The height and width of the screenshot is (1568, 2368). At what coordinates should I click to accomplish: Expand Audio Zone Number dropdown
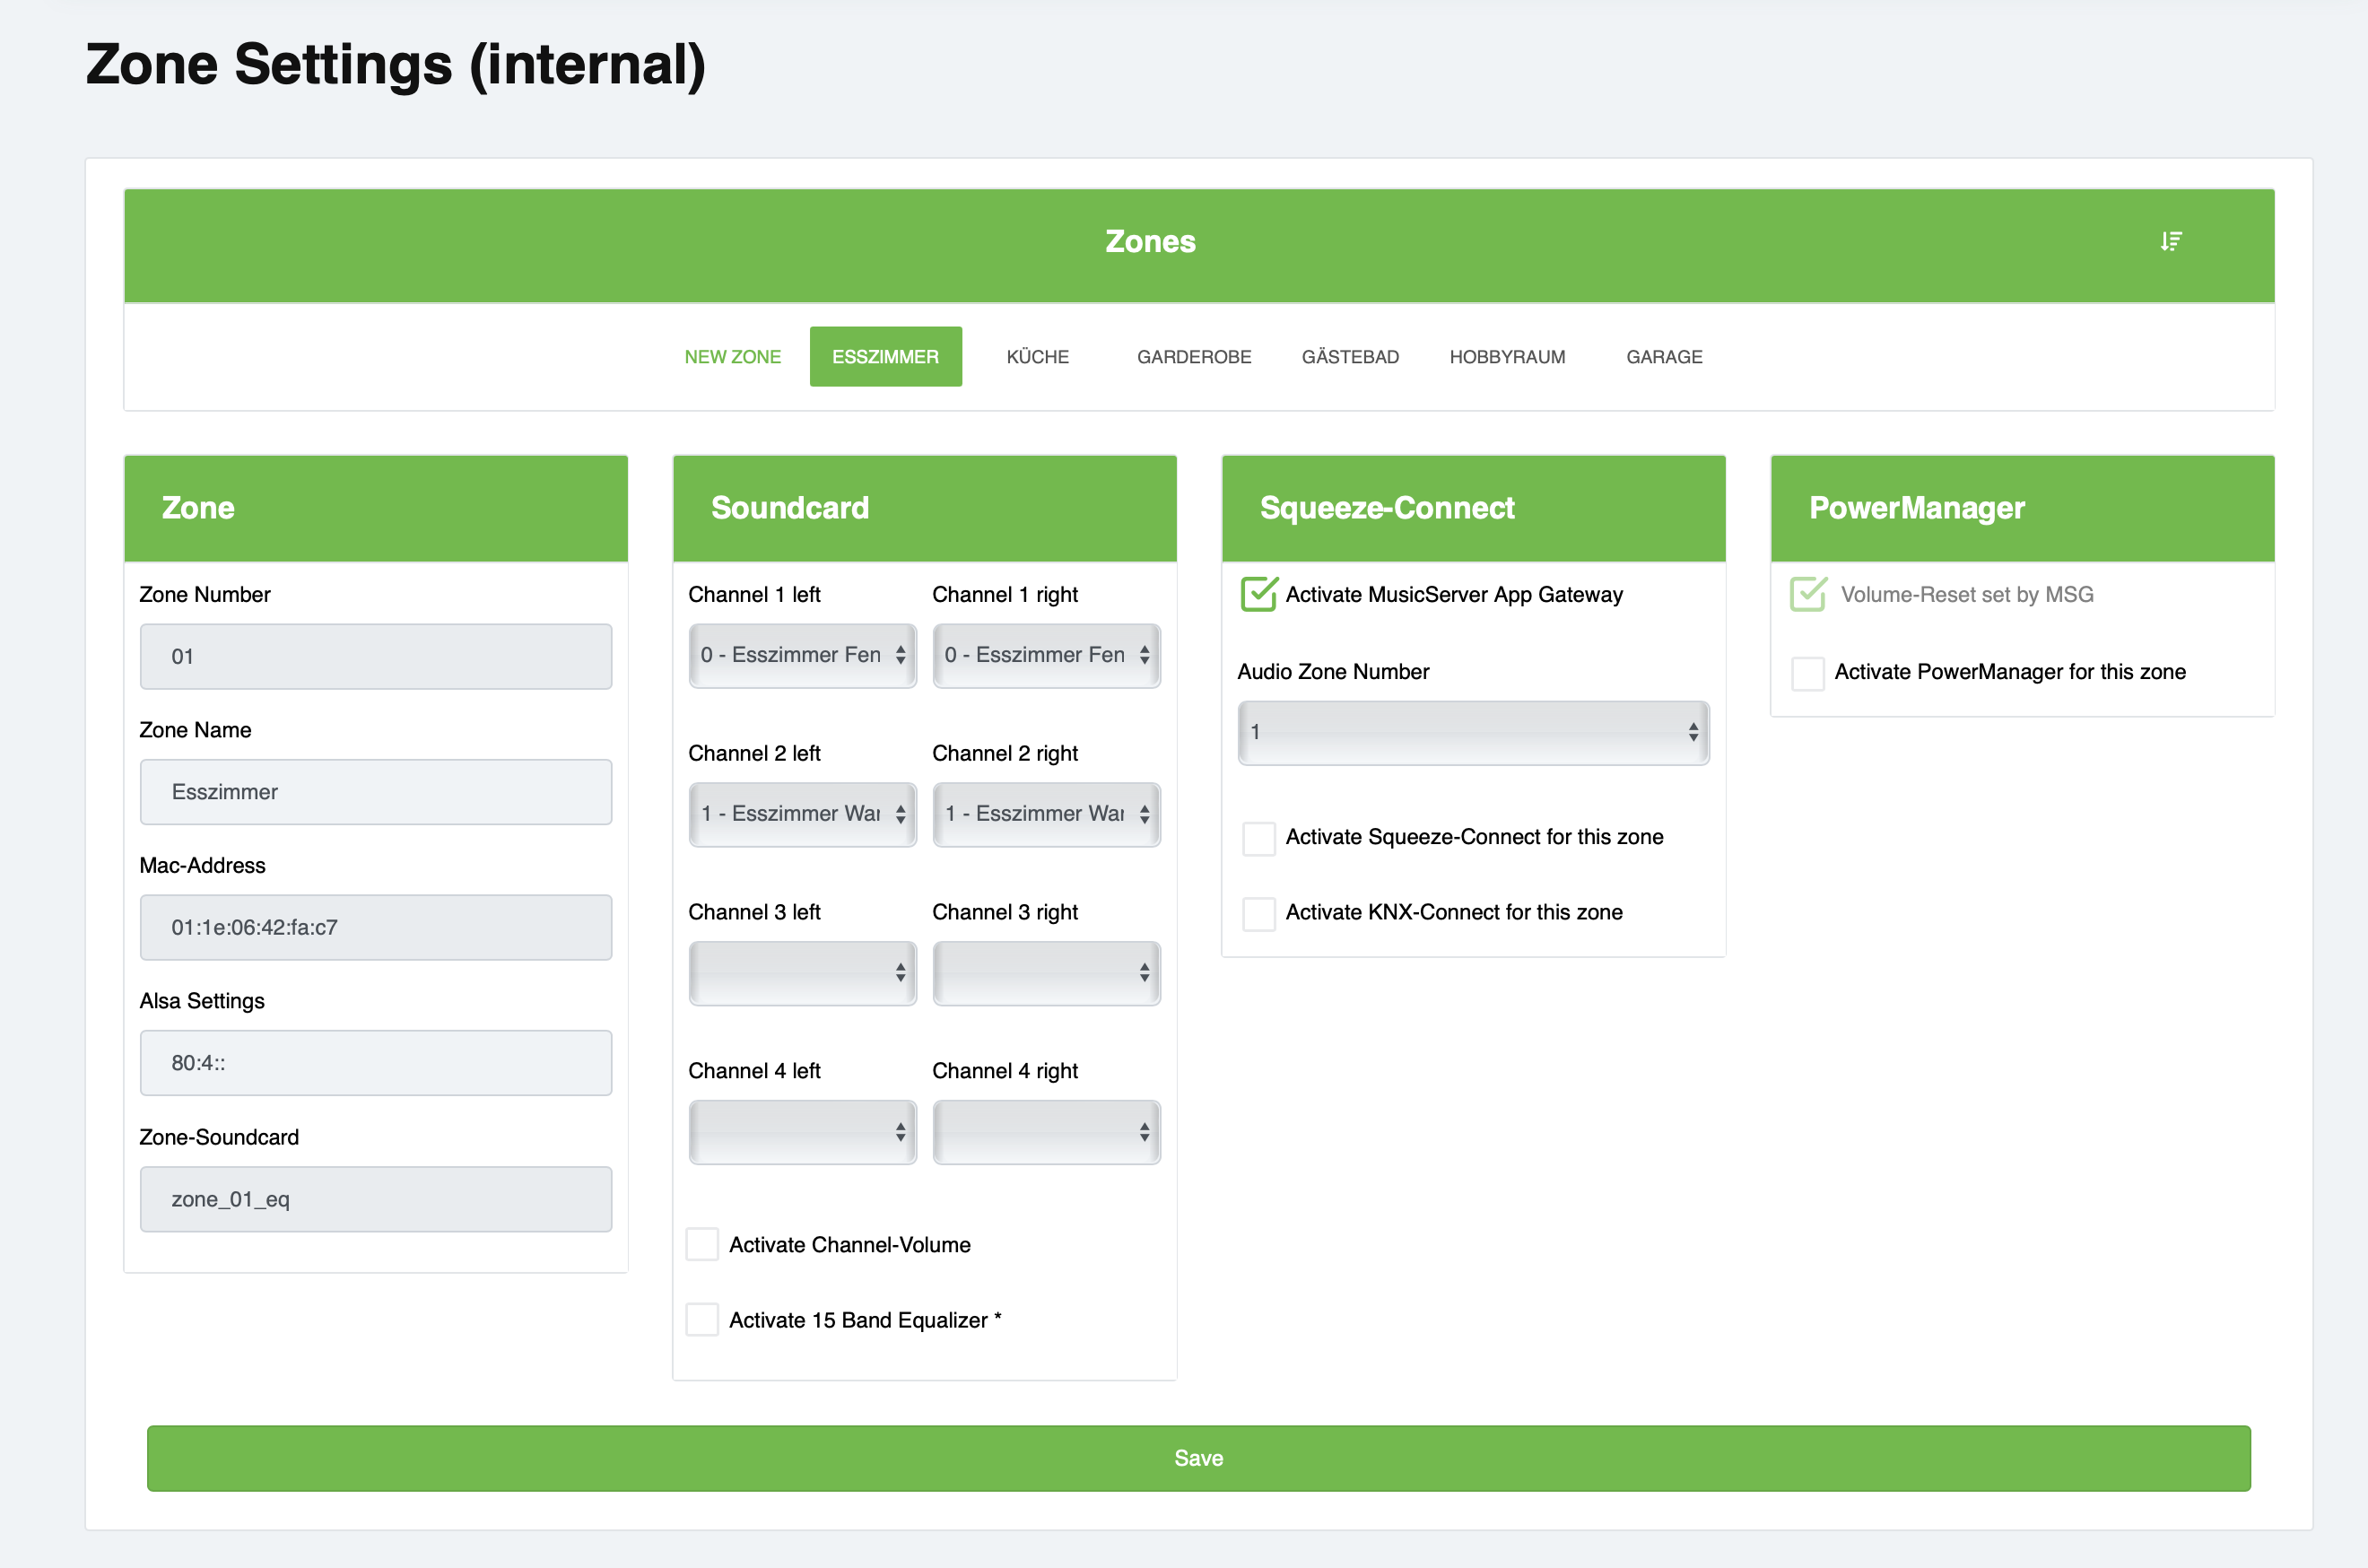coord(1473,732)
